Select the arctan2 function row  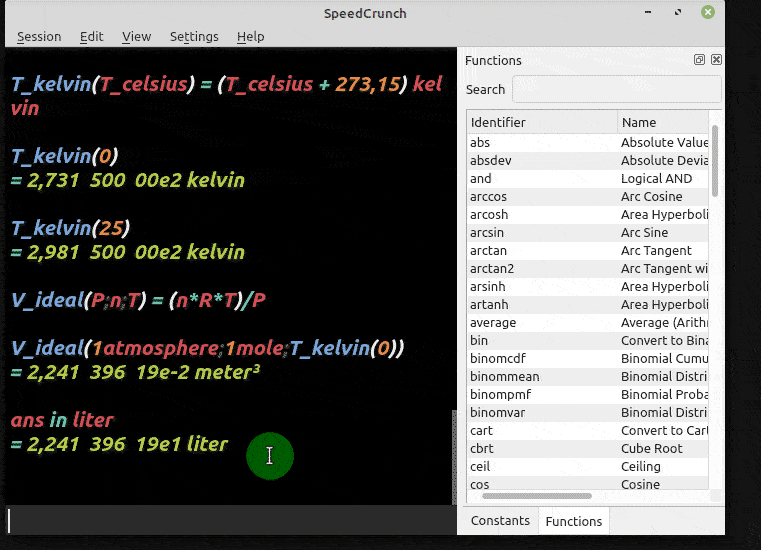tap(588, 268)
